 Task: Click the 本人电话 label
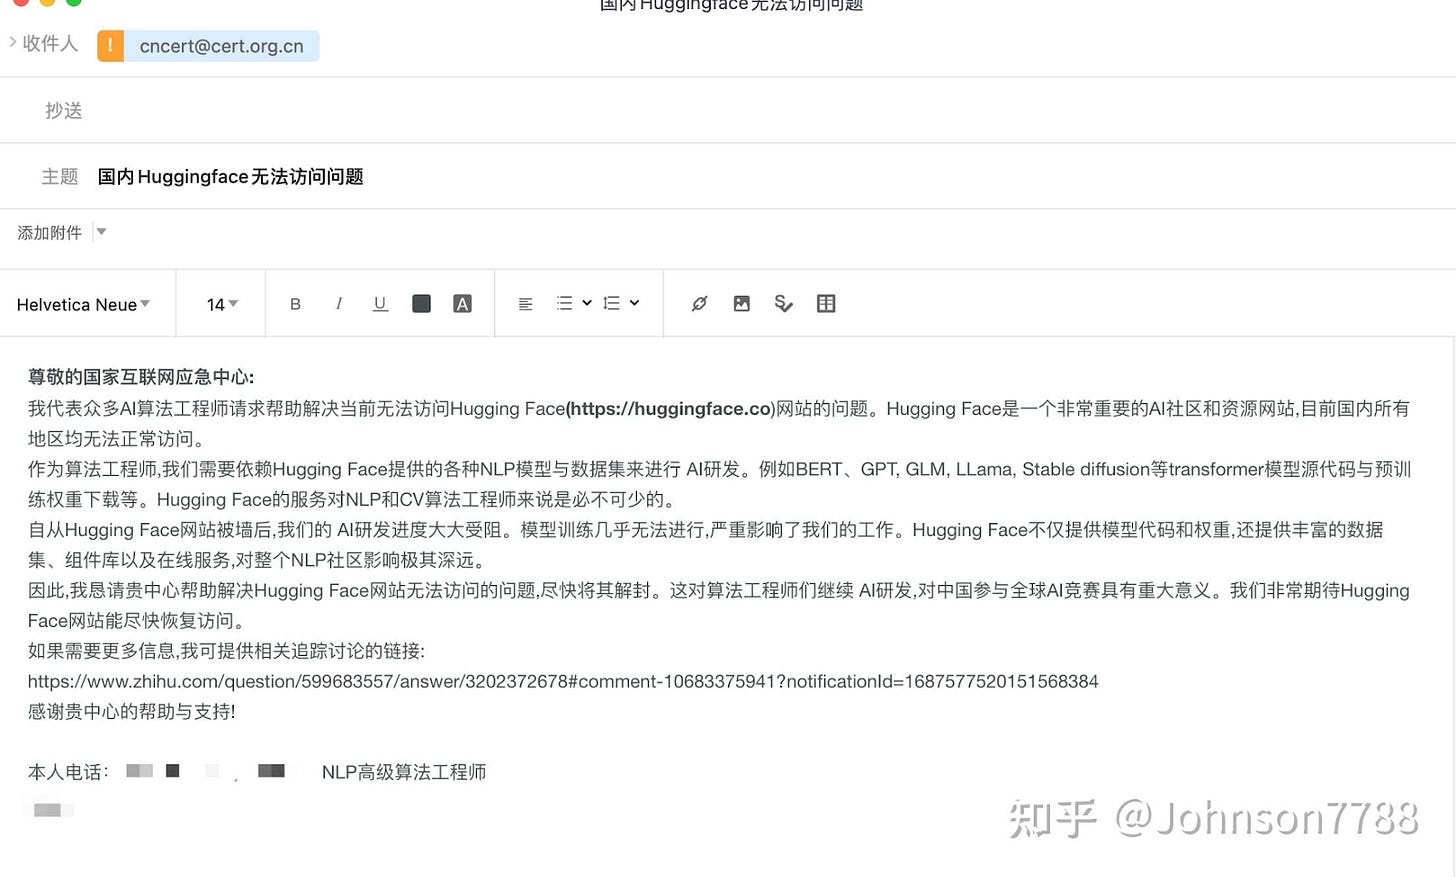(68, 772)
